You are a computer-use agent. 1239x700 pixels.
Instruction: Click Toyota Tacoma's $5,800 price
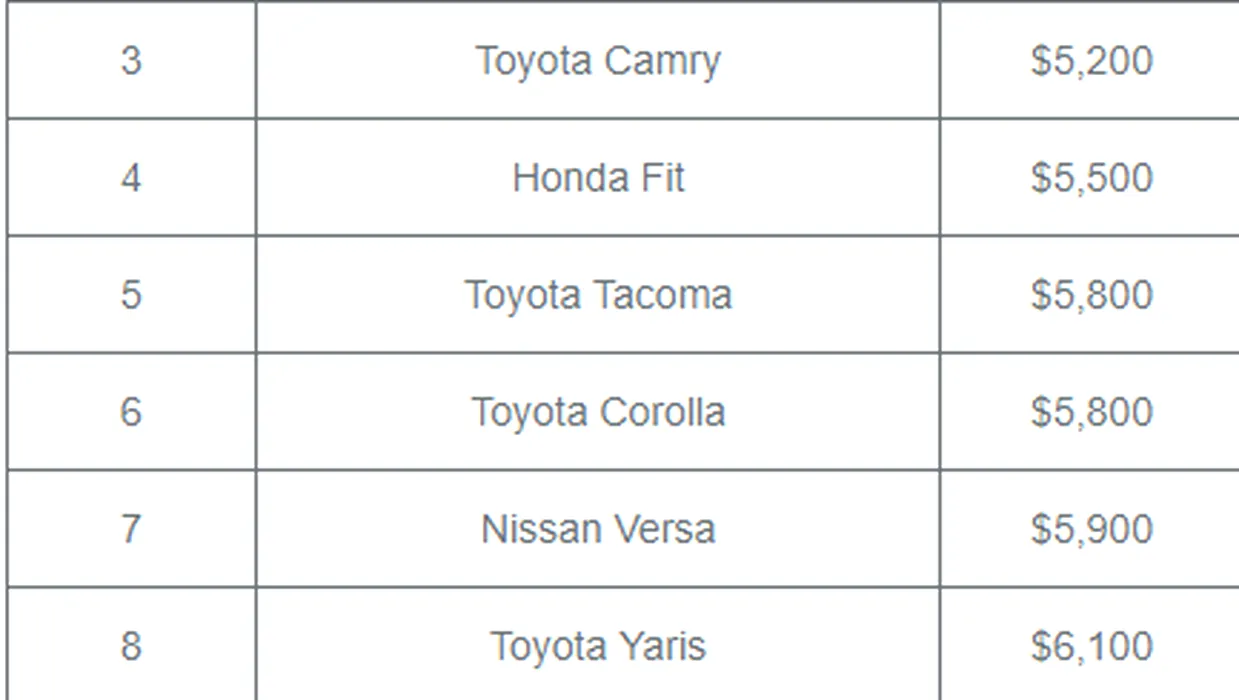click(1090, 295)
